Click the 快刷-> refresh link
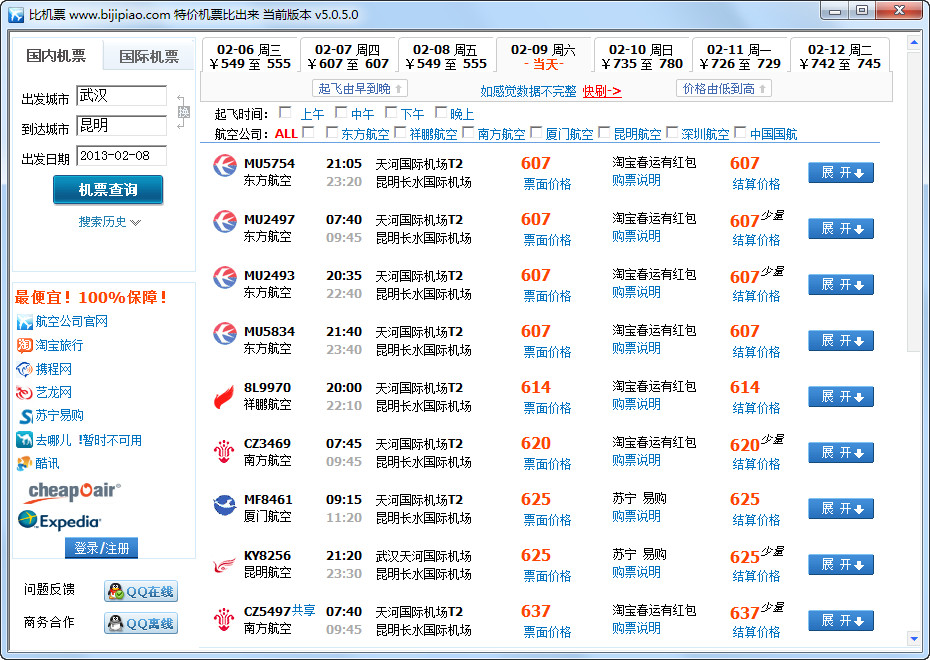The height and width of the screenshot is (660, 930). point(602,91)
